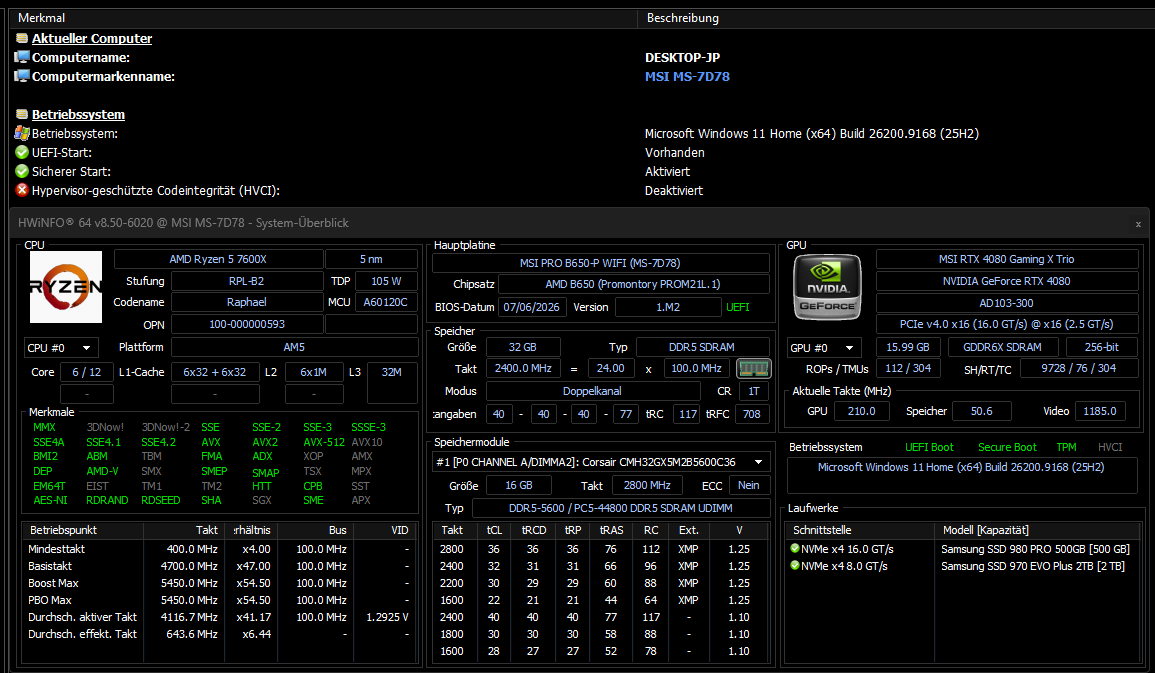Click the module clock 2800 MHz field
Screen dimensions: 1155x673
click(647, 485)
